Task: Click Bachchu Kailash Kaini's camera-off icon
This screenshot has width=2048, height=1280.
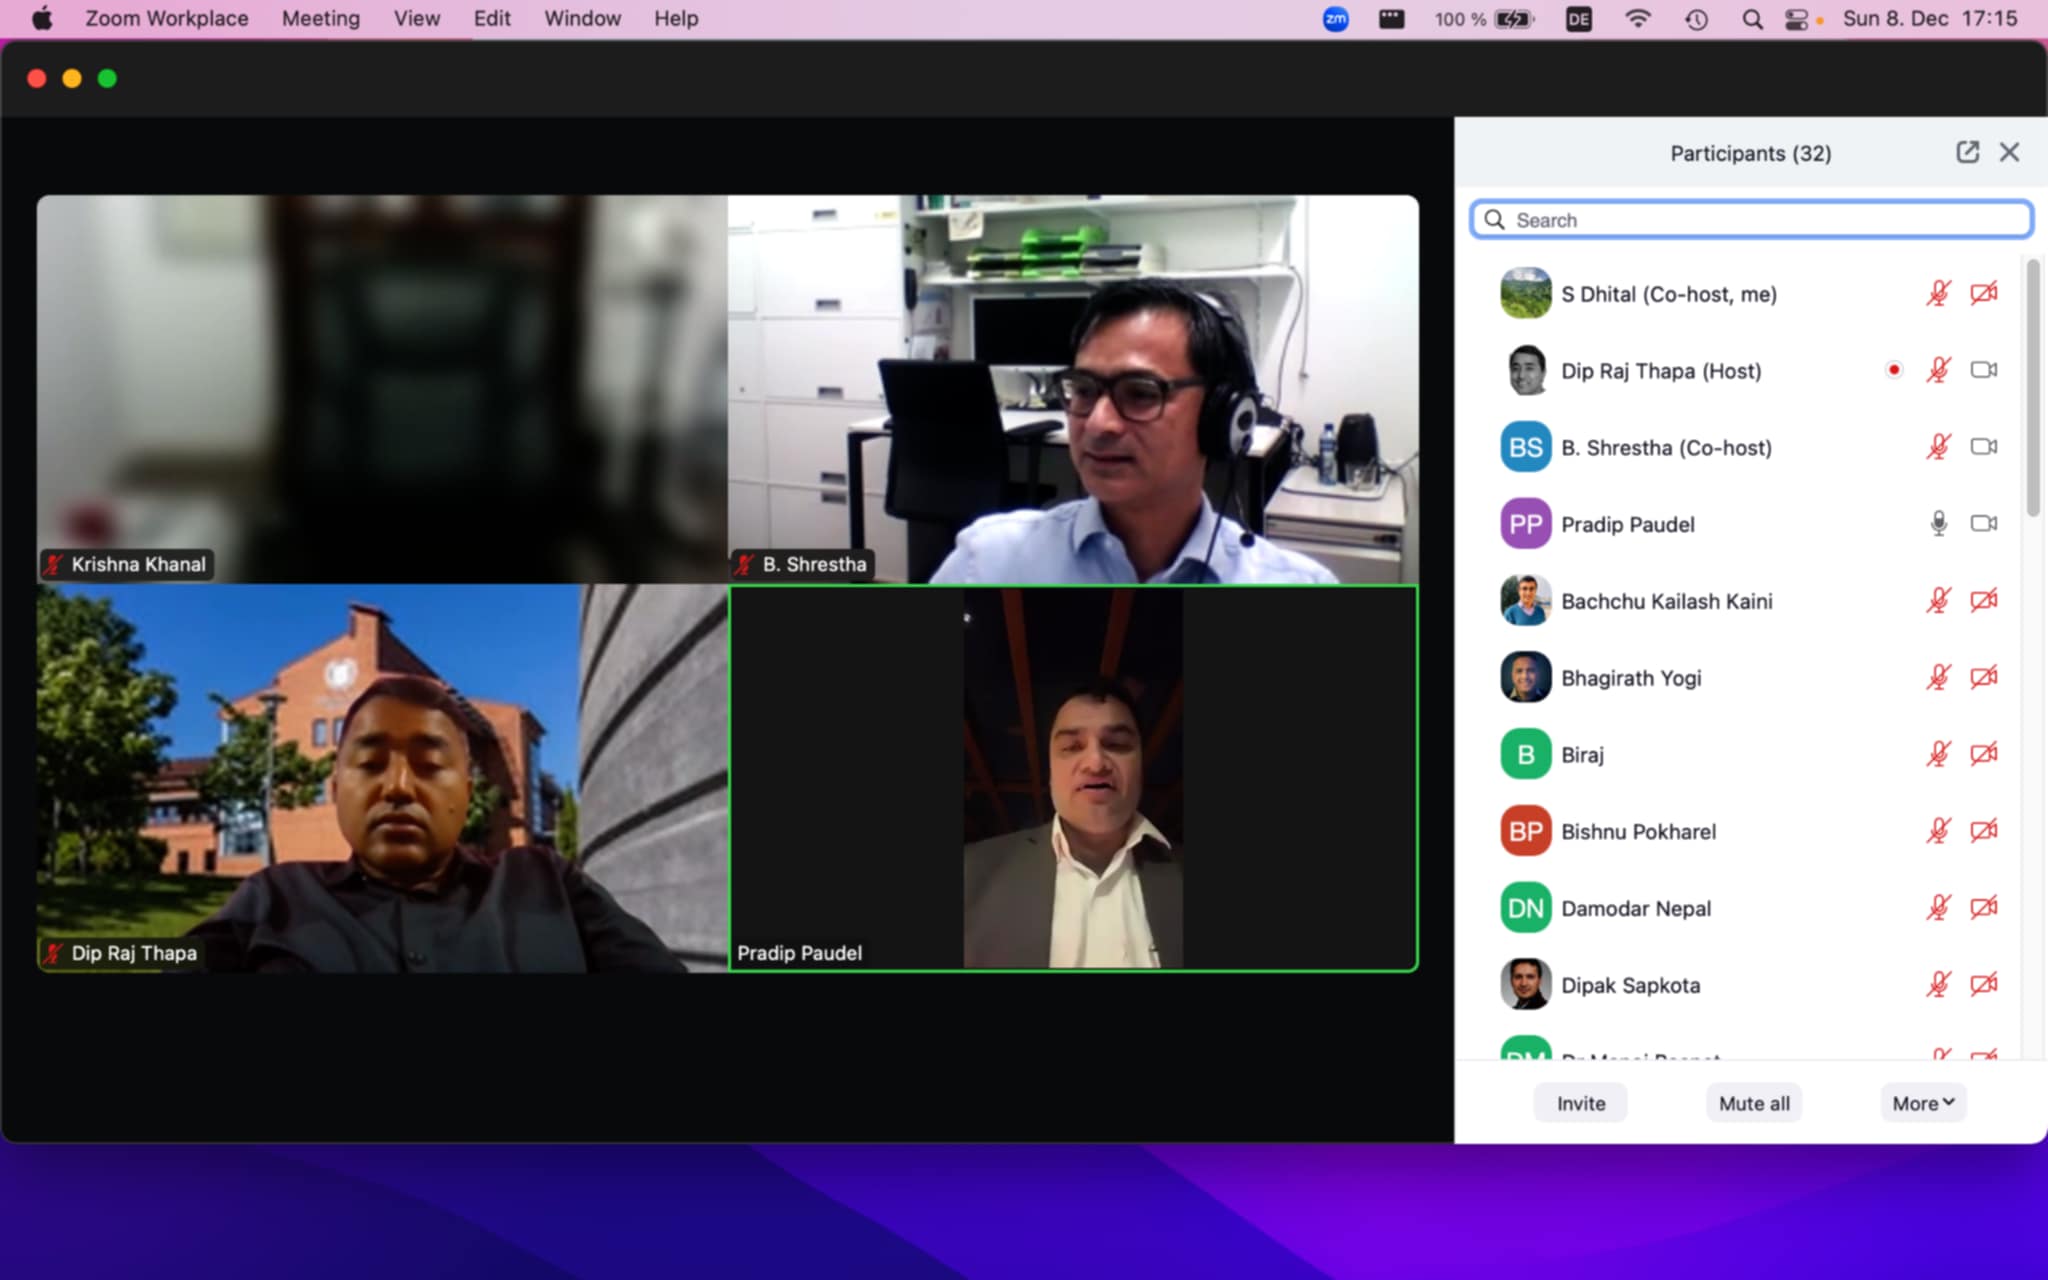Action: tap(1984, 600)
